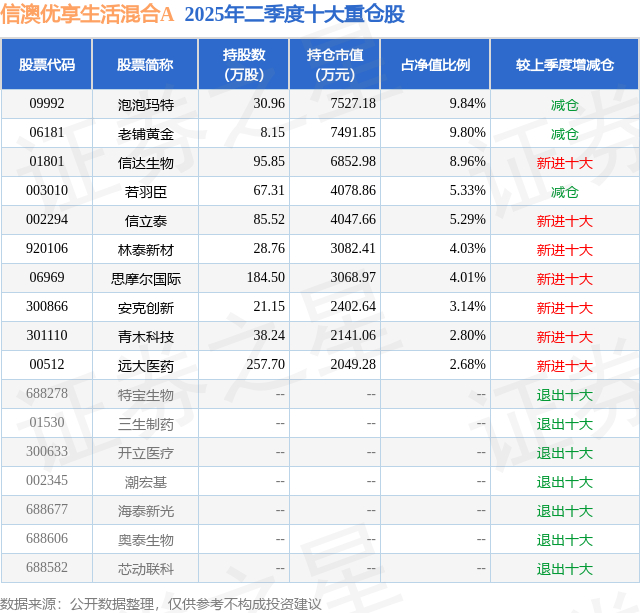Select stock name 思摩尔国际
Viewport: 640px width, 613px height.
click(x=146, y=279)
